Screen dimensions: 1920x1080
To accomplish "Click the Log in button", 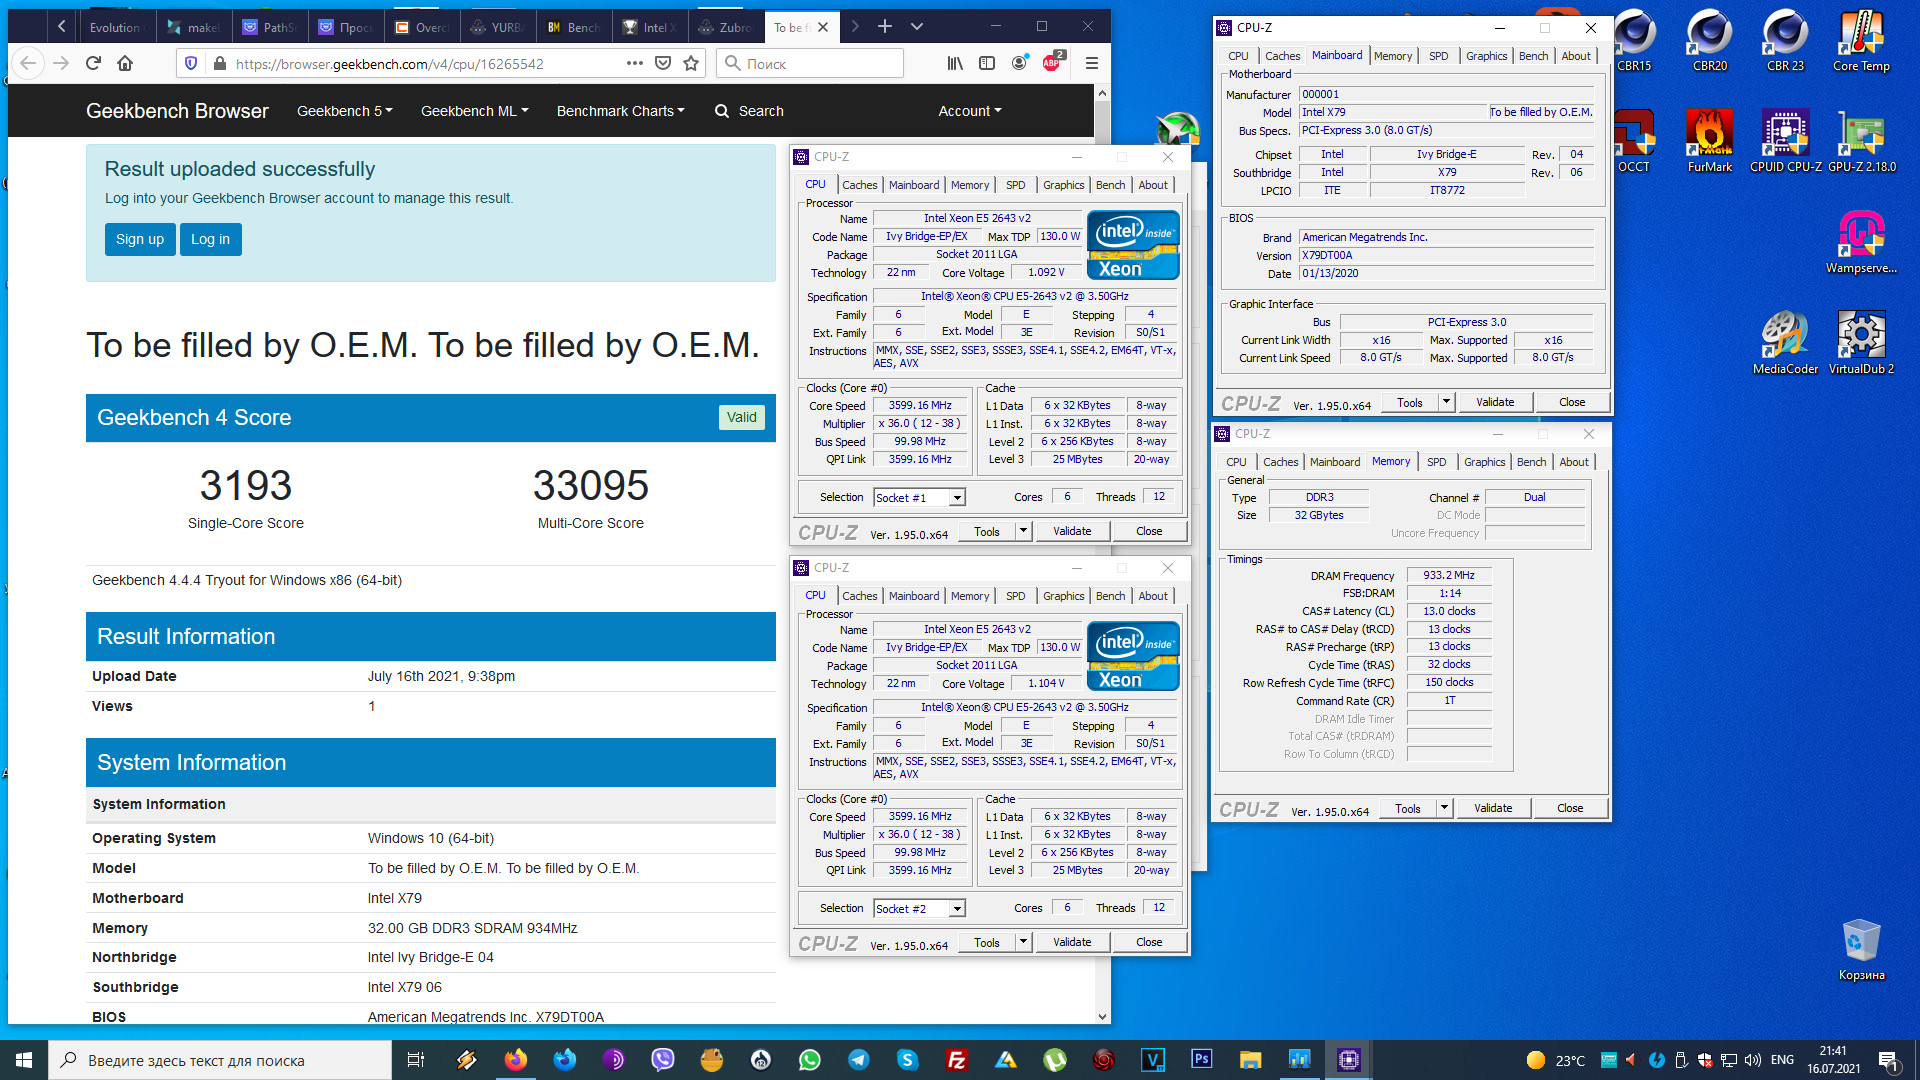I will 210,239.
